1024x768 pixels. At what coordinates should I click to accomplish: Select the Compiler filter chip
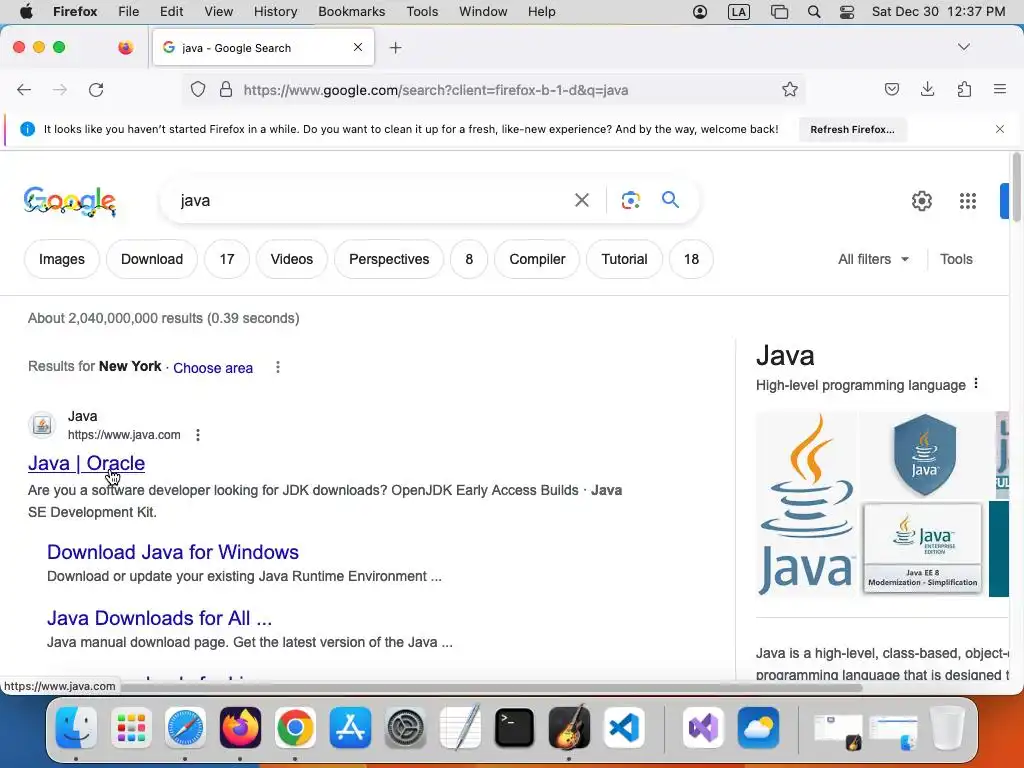(537, 259)
